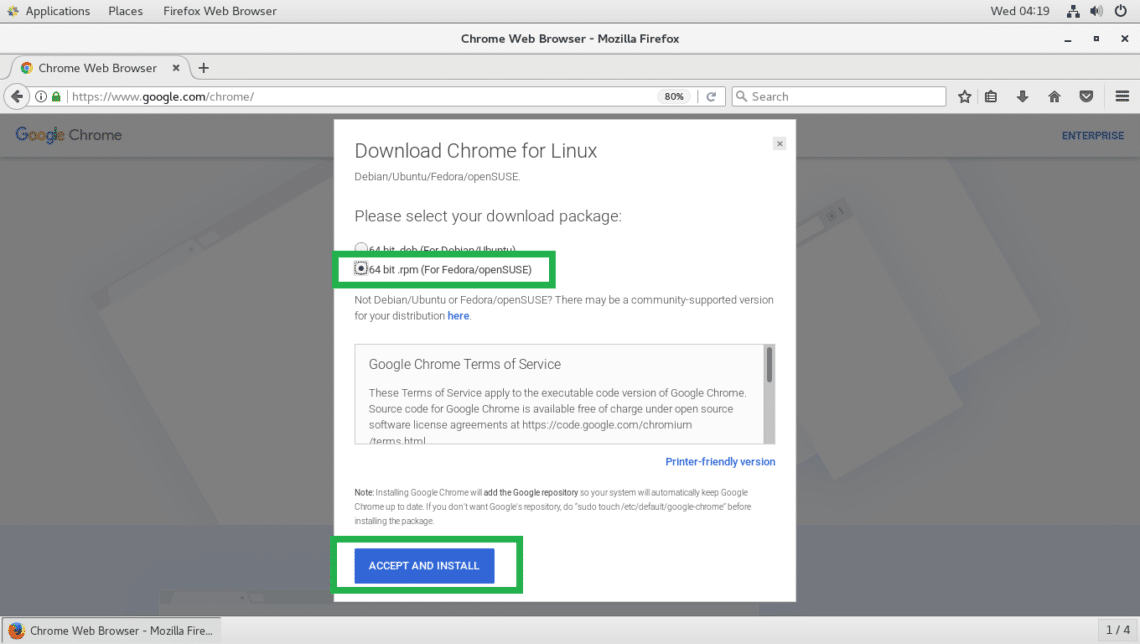Open the Places menu
1140x644 pixels.
click(125, 11)
